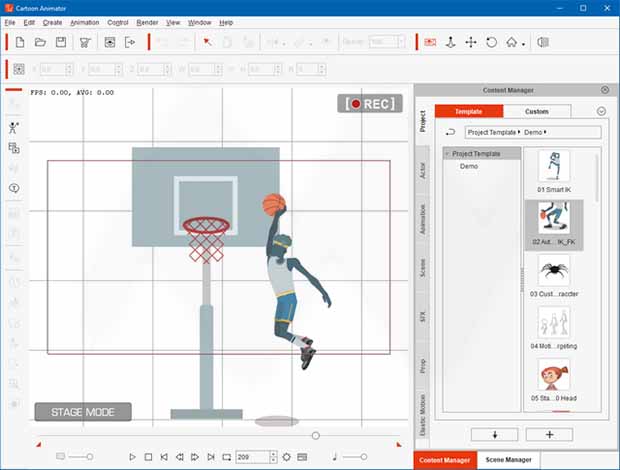The width and height of the screenshot is (620, 470).
Task: Click the rotate camera icon
Action: click(491, 42)
